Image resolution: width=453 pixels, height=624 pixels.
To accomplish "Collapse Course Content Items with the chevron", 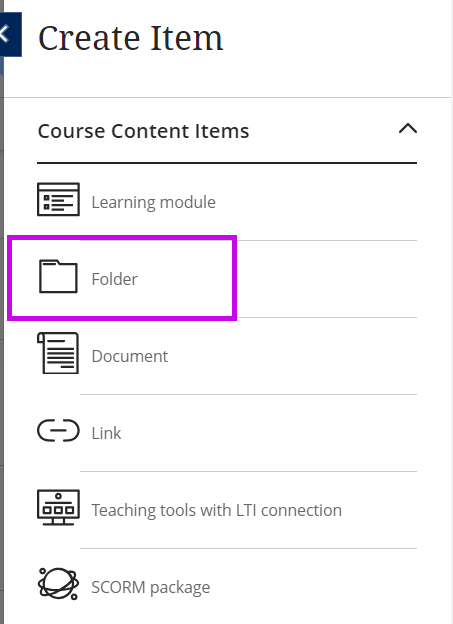I will [x=408, y=129].
